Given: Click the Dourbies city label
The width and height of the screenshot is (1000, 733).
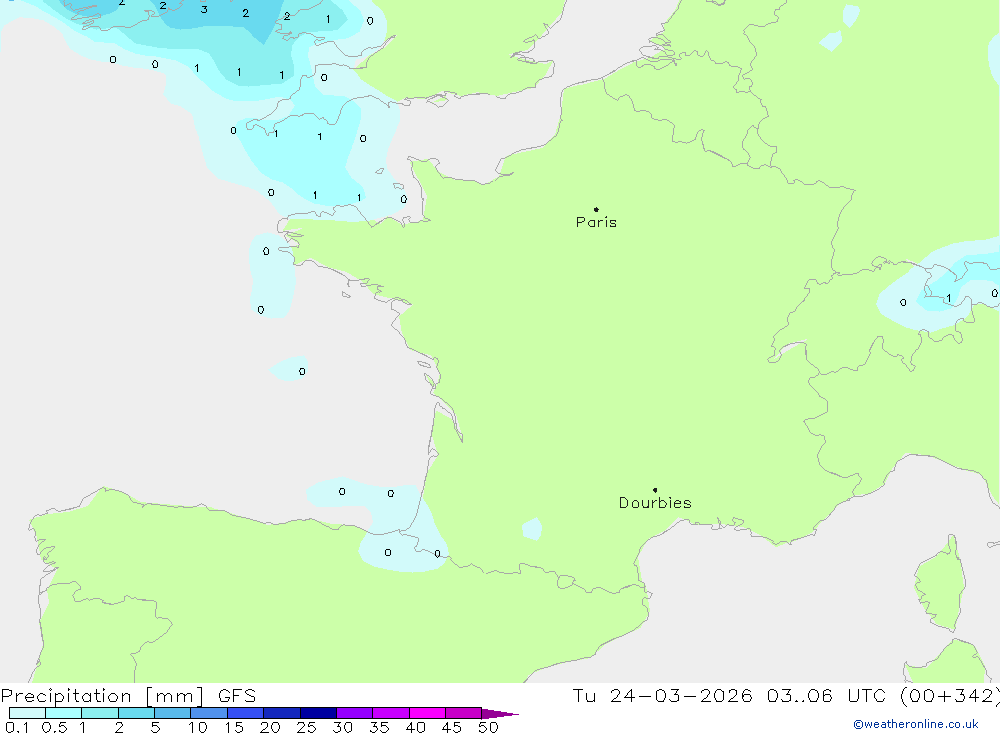Looking at the screenshot, I should (655, 503).
